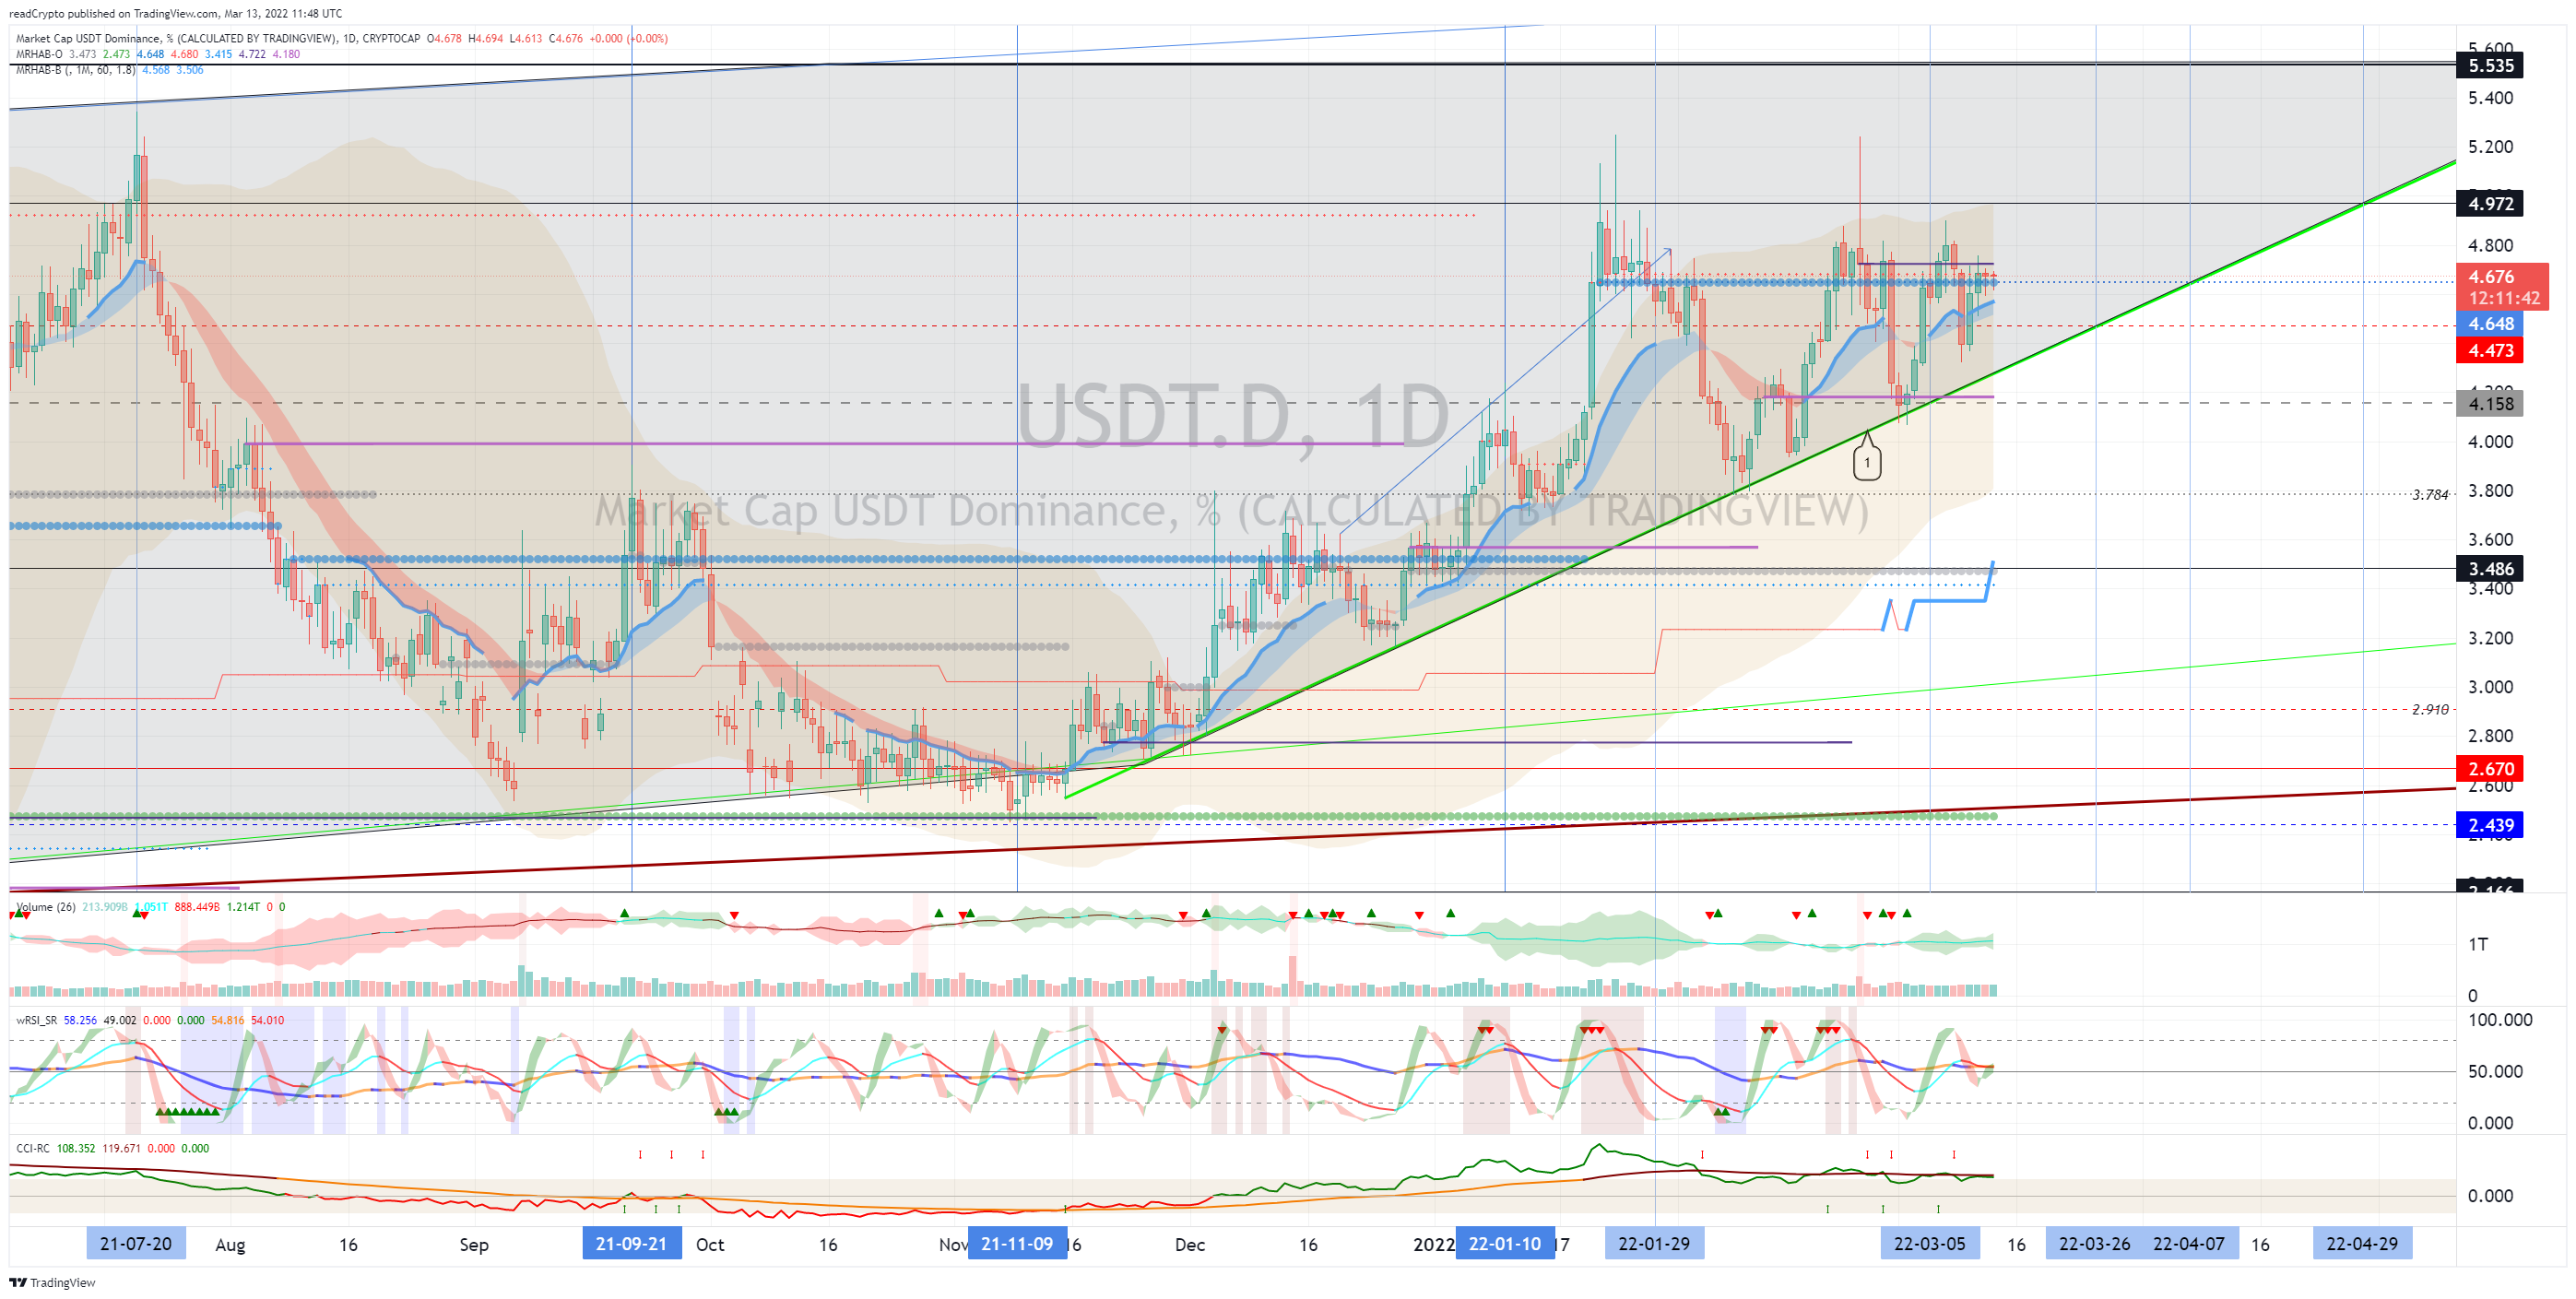Image resolution: width=2576 pixels, height=1299 pixels.
Task: Click the 22-03-26 date marker
Action: (x=2094, y=1244)
